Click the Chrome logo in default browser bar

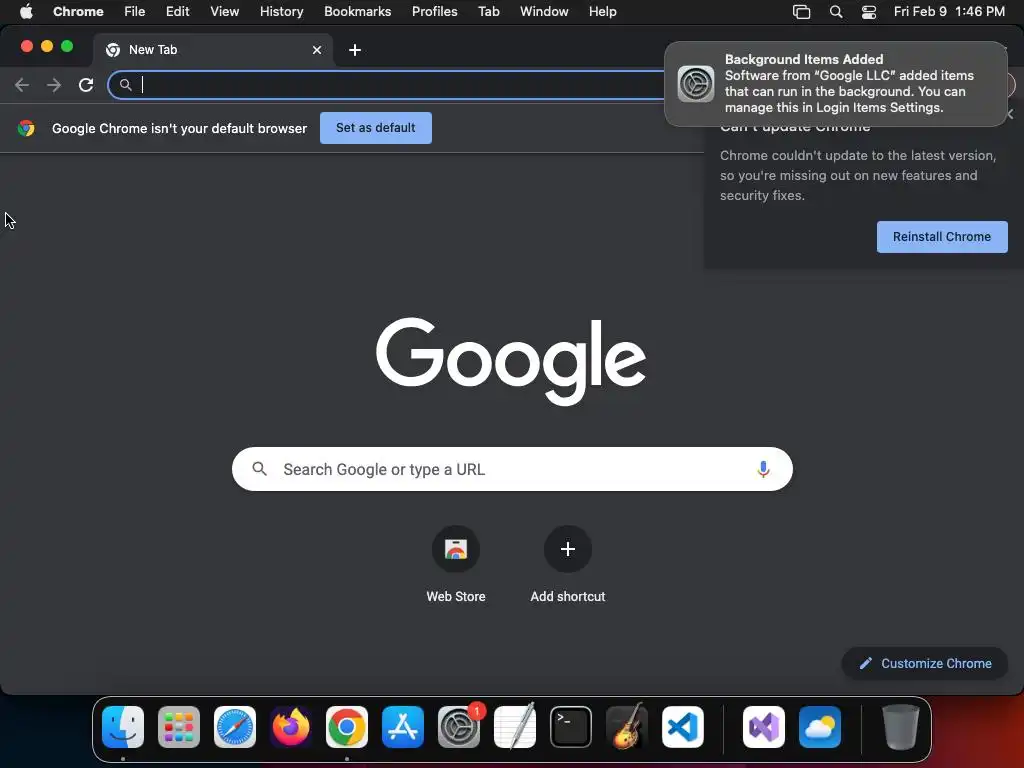click(x=26, y=128)
